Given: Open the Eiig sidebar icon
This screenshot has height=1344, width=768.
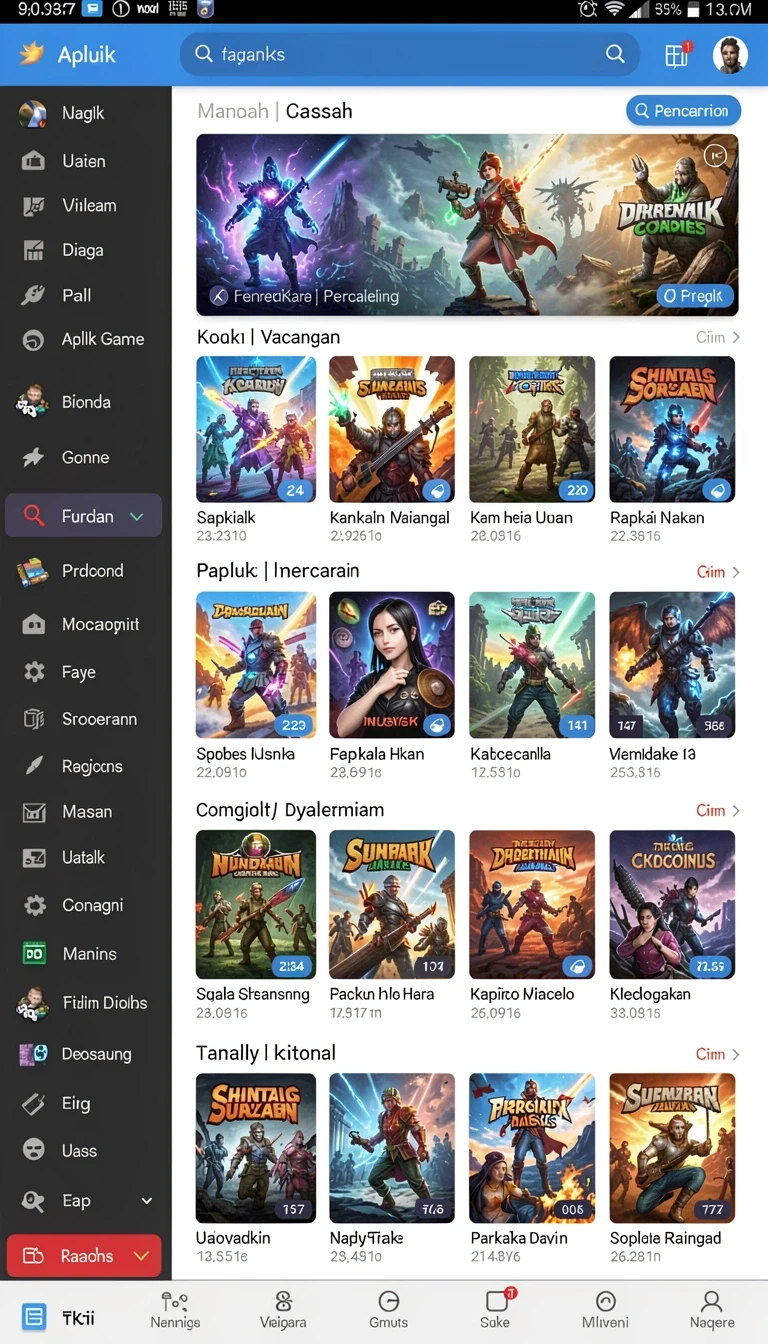Looking at the screenshot, I should point(34,1104).
